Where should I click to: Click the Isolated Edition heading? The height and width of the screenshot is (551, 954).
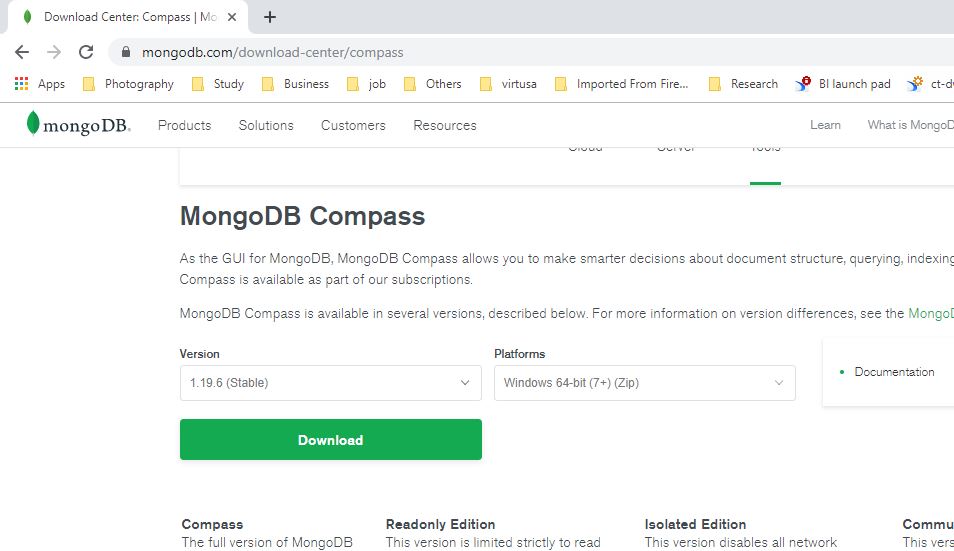coord(695,524)
